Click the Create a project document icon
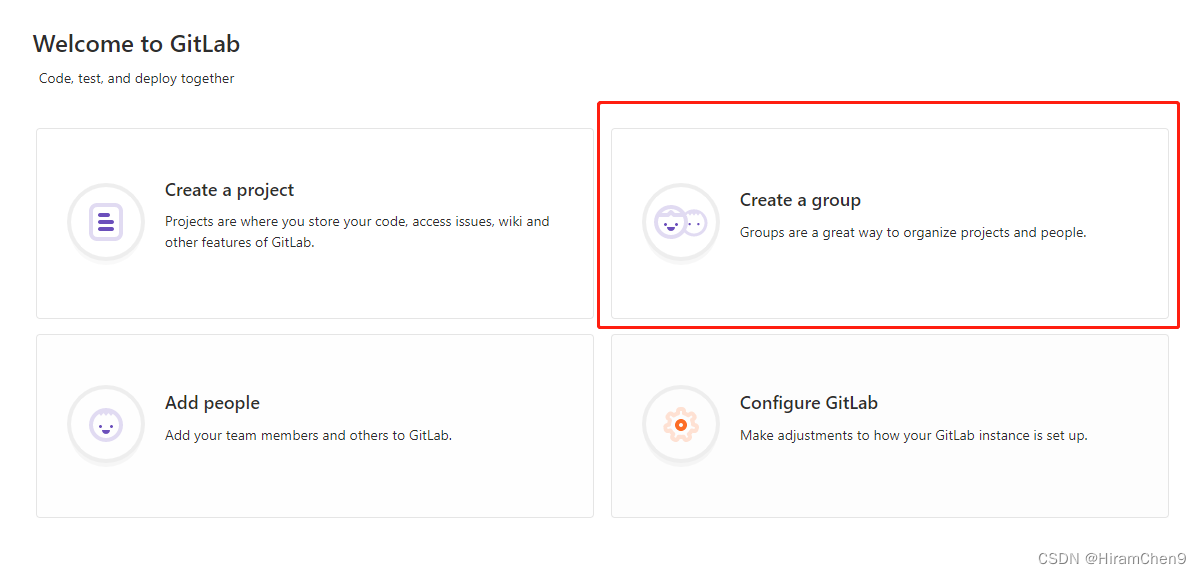1201x574 pixels. [106, 222]
